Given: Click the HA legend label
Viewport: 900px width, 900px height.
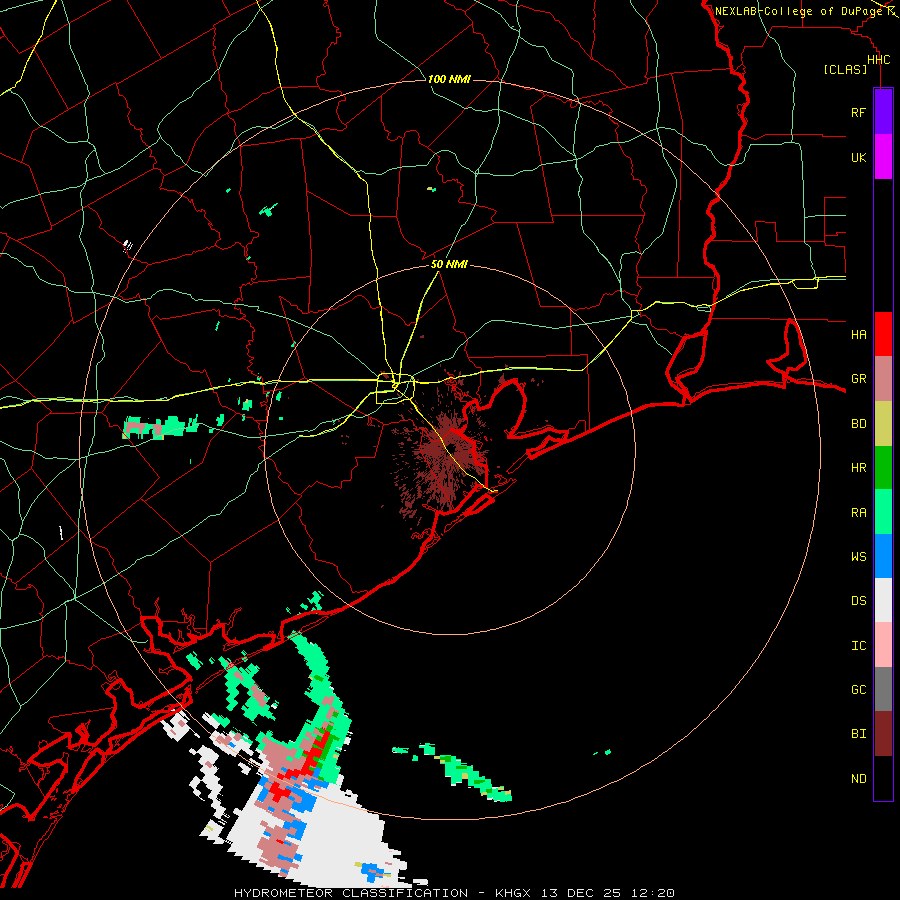Looking at the screenshot, I should click(858, 335).
